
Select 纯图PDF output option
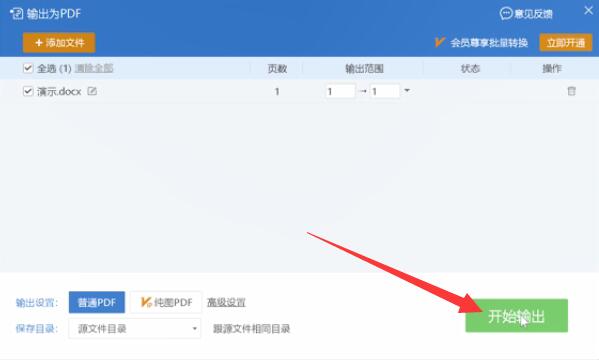(x=166, y=302)
